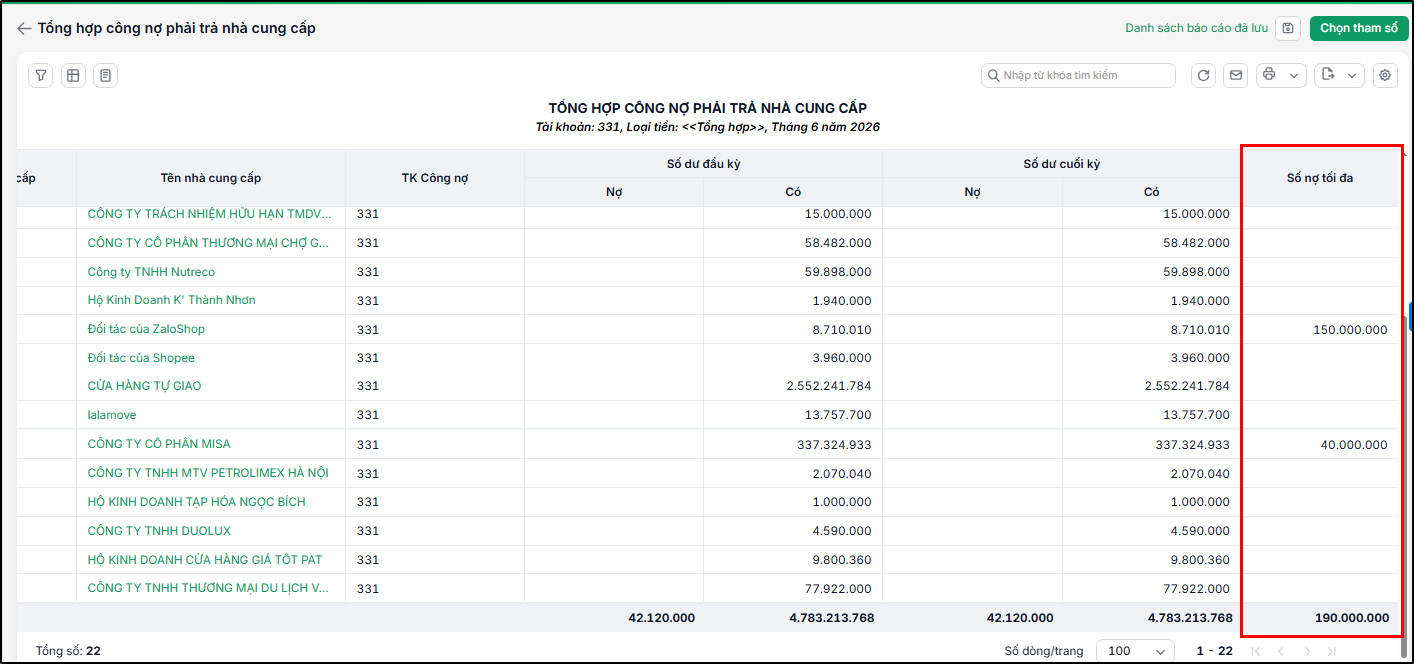Screen dimensions: 1414x664
Task: Go to last page arrow
Action: [x=1332, y=651]
